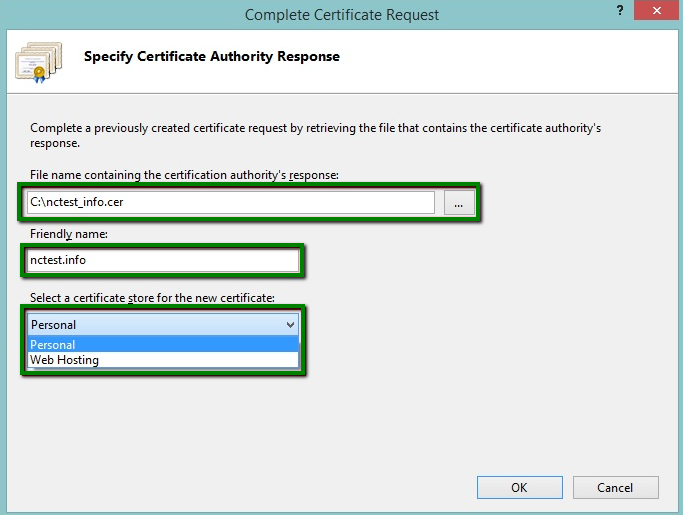Choose Web Hosting certificate store option
The height and width of the screenshot is (515, 683).
163,360
